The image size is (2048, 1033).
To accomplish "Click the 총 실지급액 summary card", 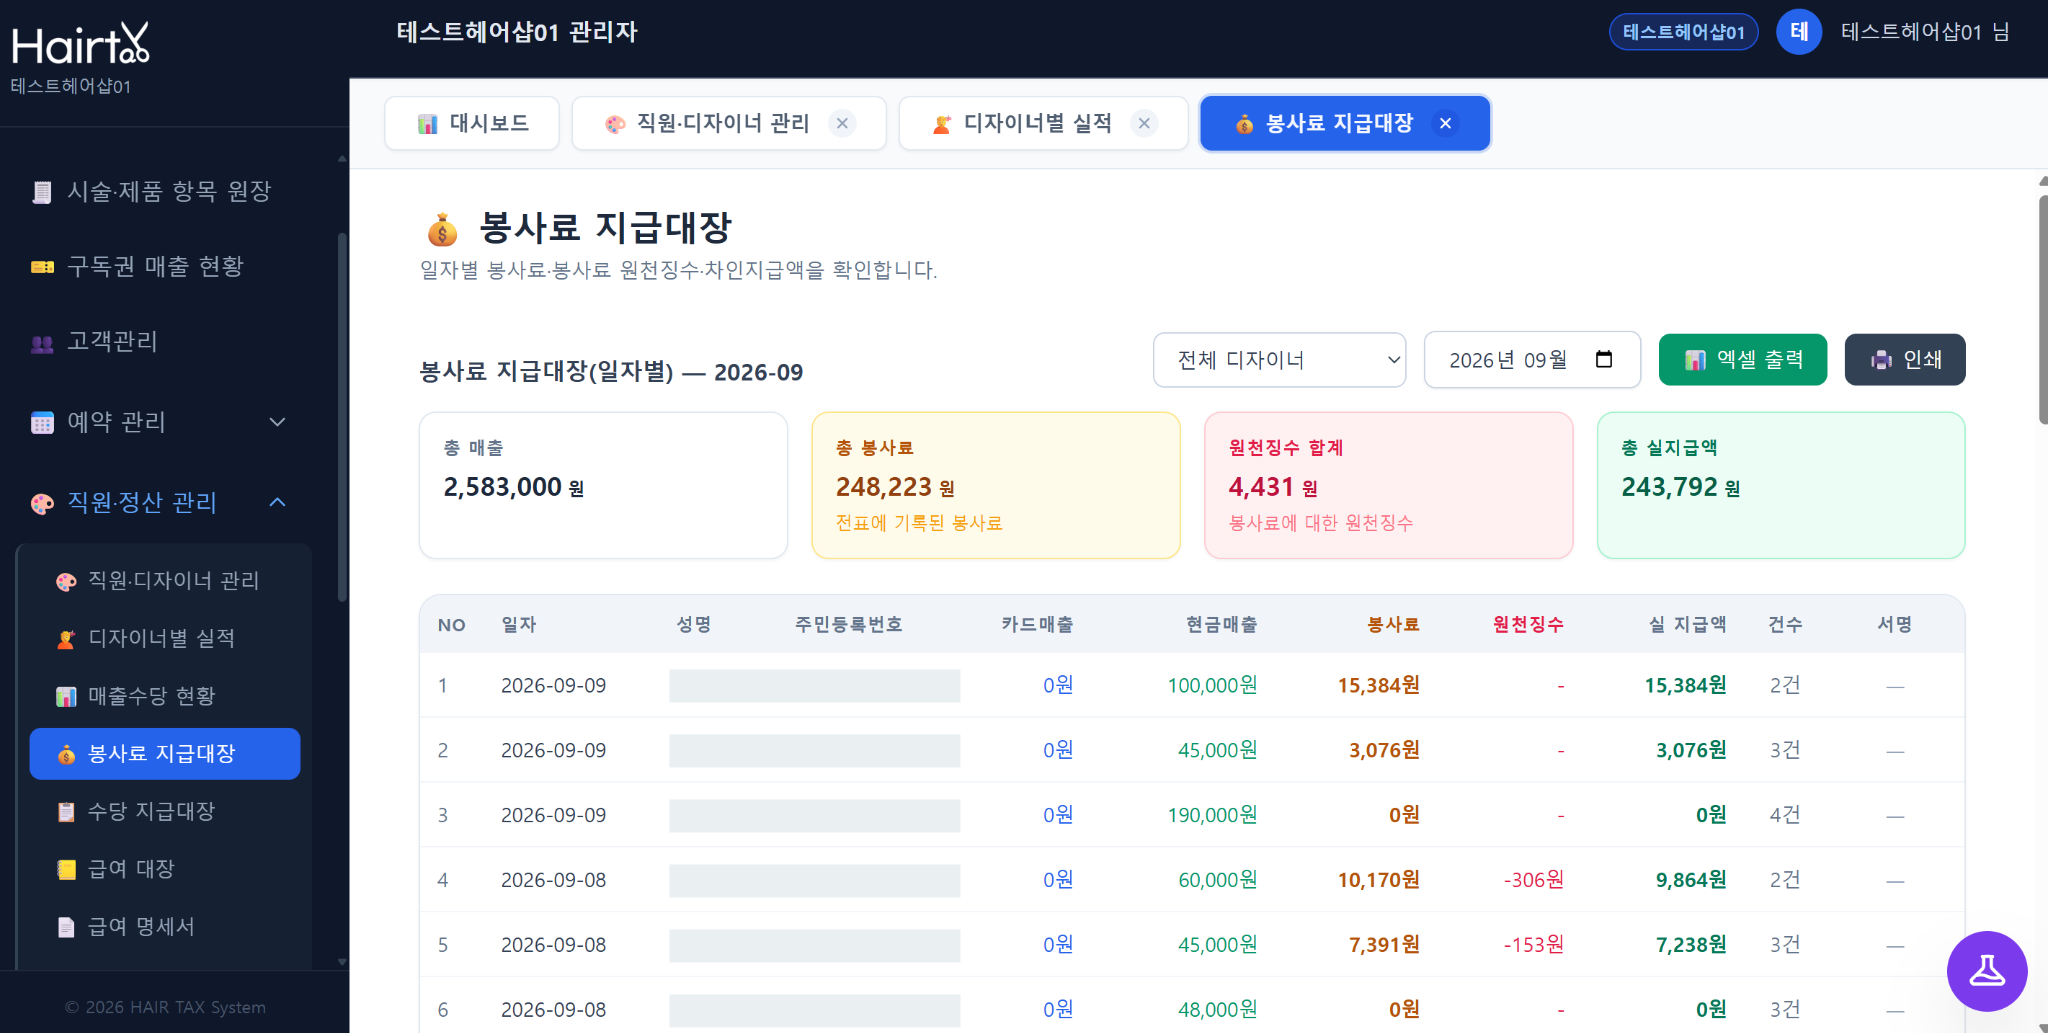I will 1781,485.
